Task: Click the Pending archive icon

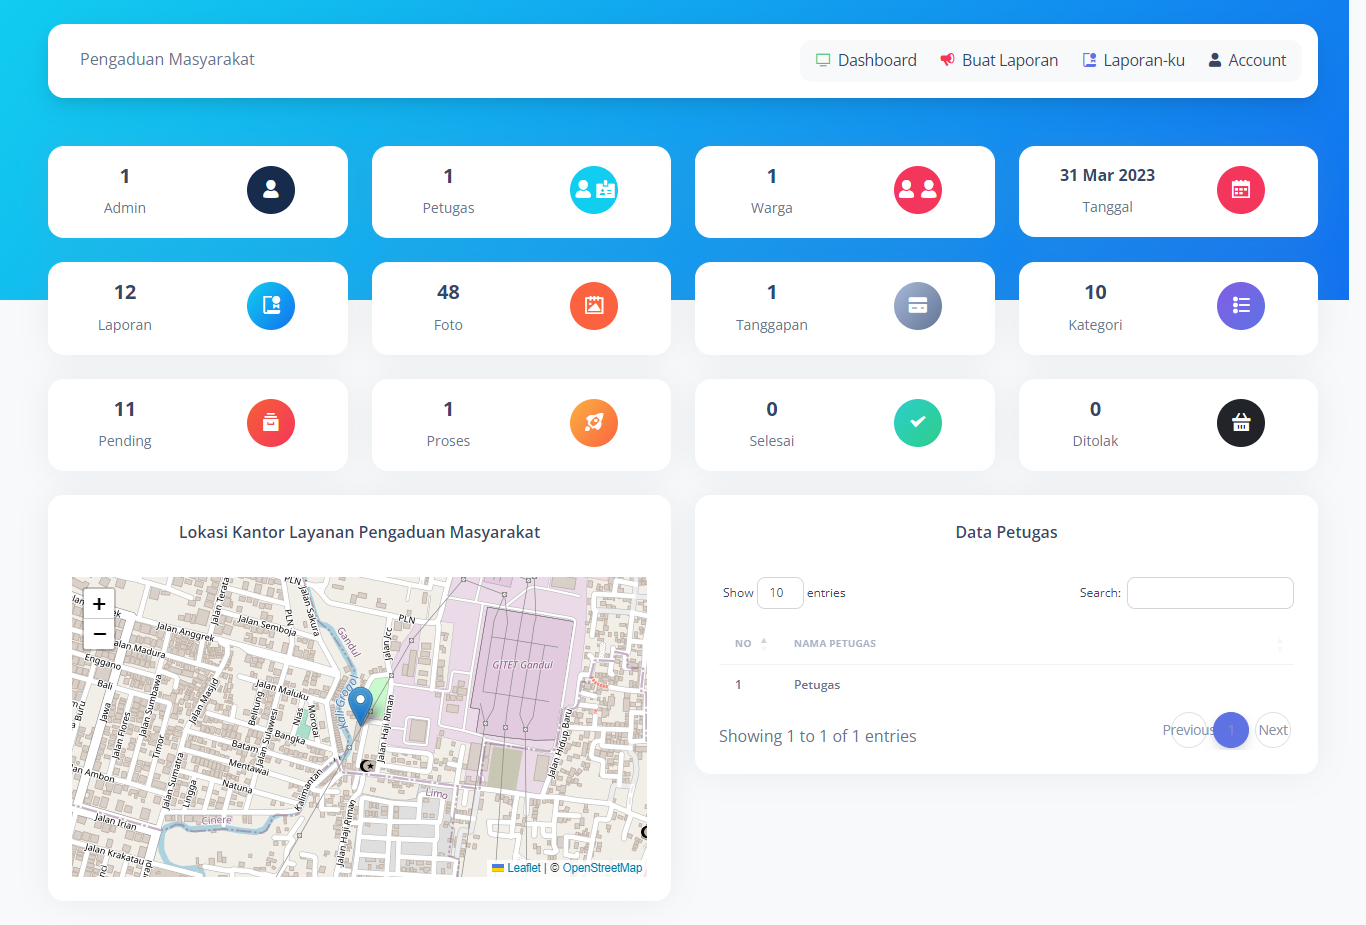Action: pyautogui.click(x=270, y=423)
